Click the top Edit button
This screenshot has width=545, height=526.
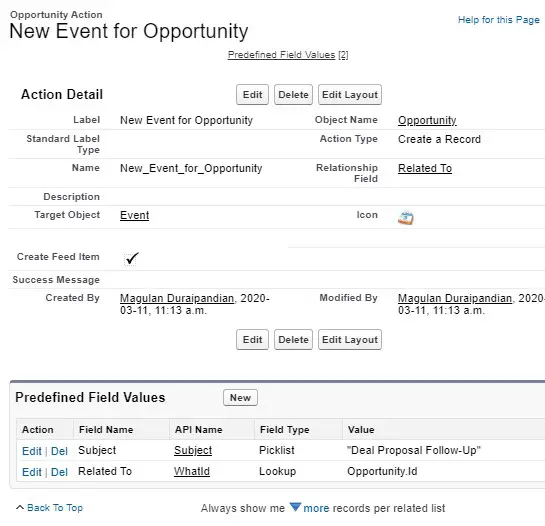252,95
